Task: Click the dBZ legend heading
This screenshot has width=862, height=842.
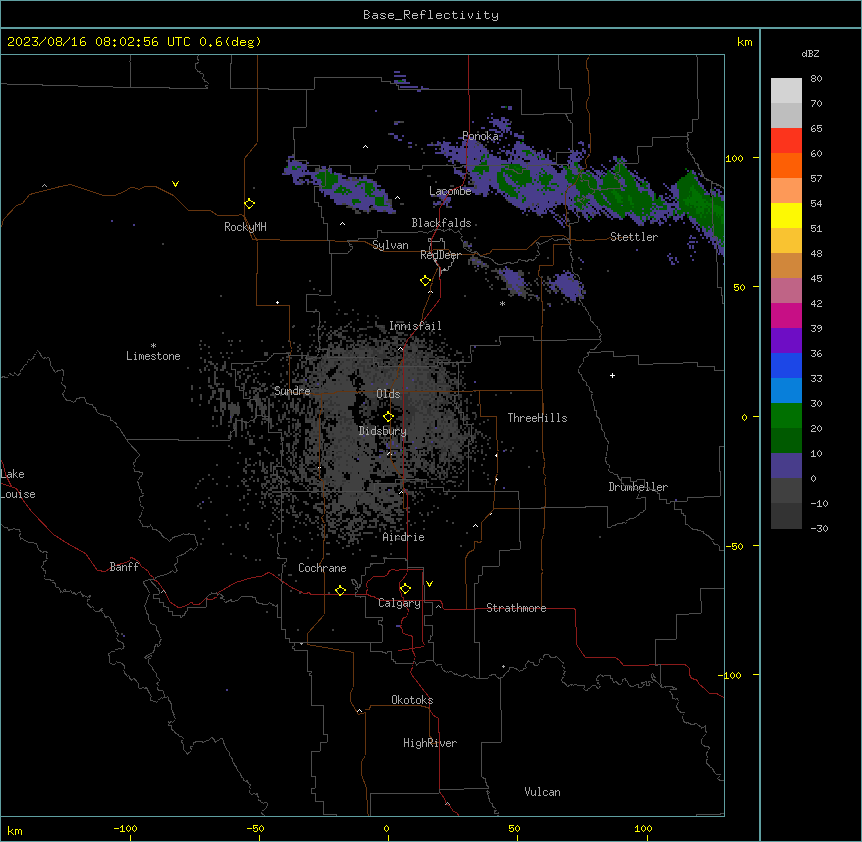Action: pyautogui.click(x=810, y=54)
